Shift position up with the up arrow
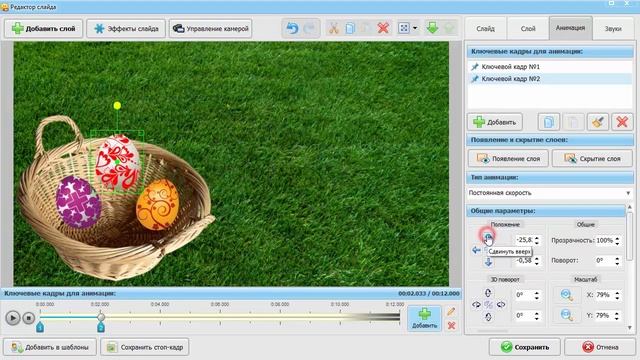 (488, 237)
